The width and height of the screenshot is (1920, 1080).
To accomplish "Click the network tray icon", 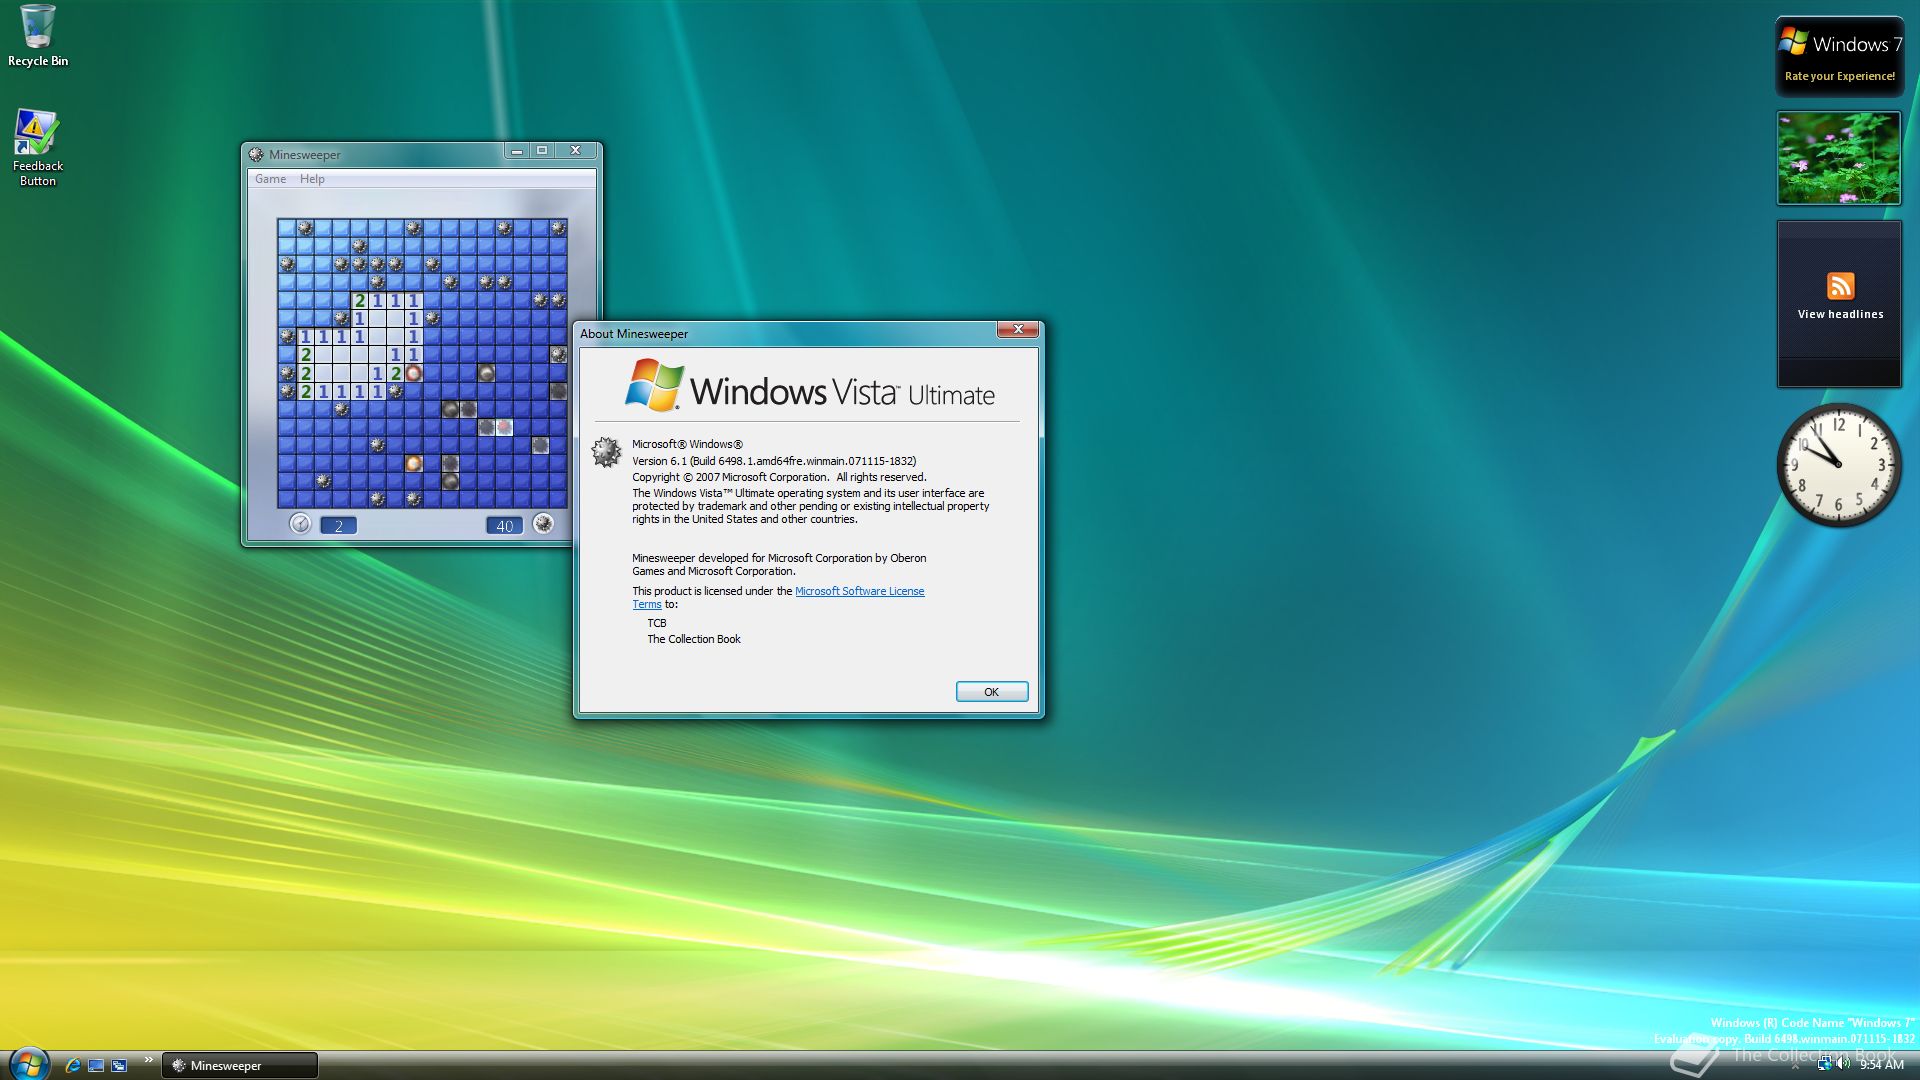I will tap(1824, 1064).
